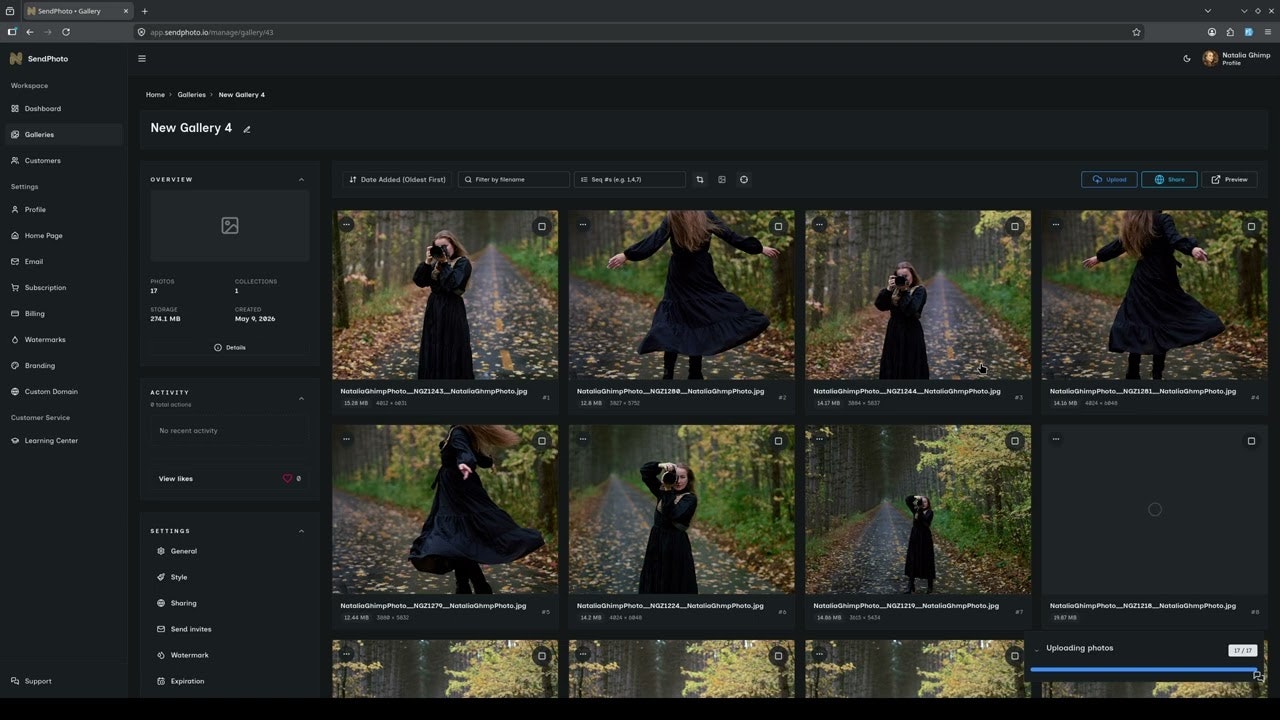
Task: Open the Sharing gallery setting
Action: pos(183,603)
